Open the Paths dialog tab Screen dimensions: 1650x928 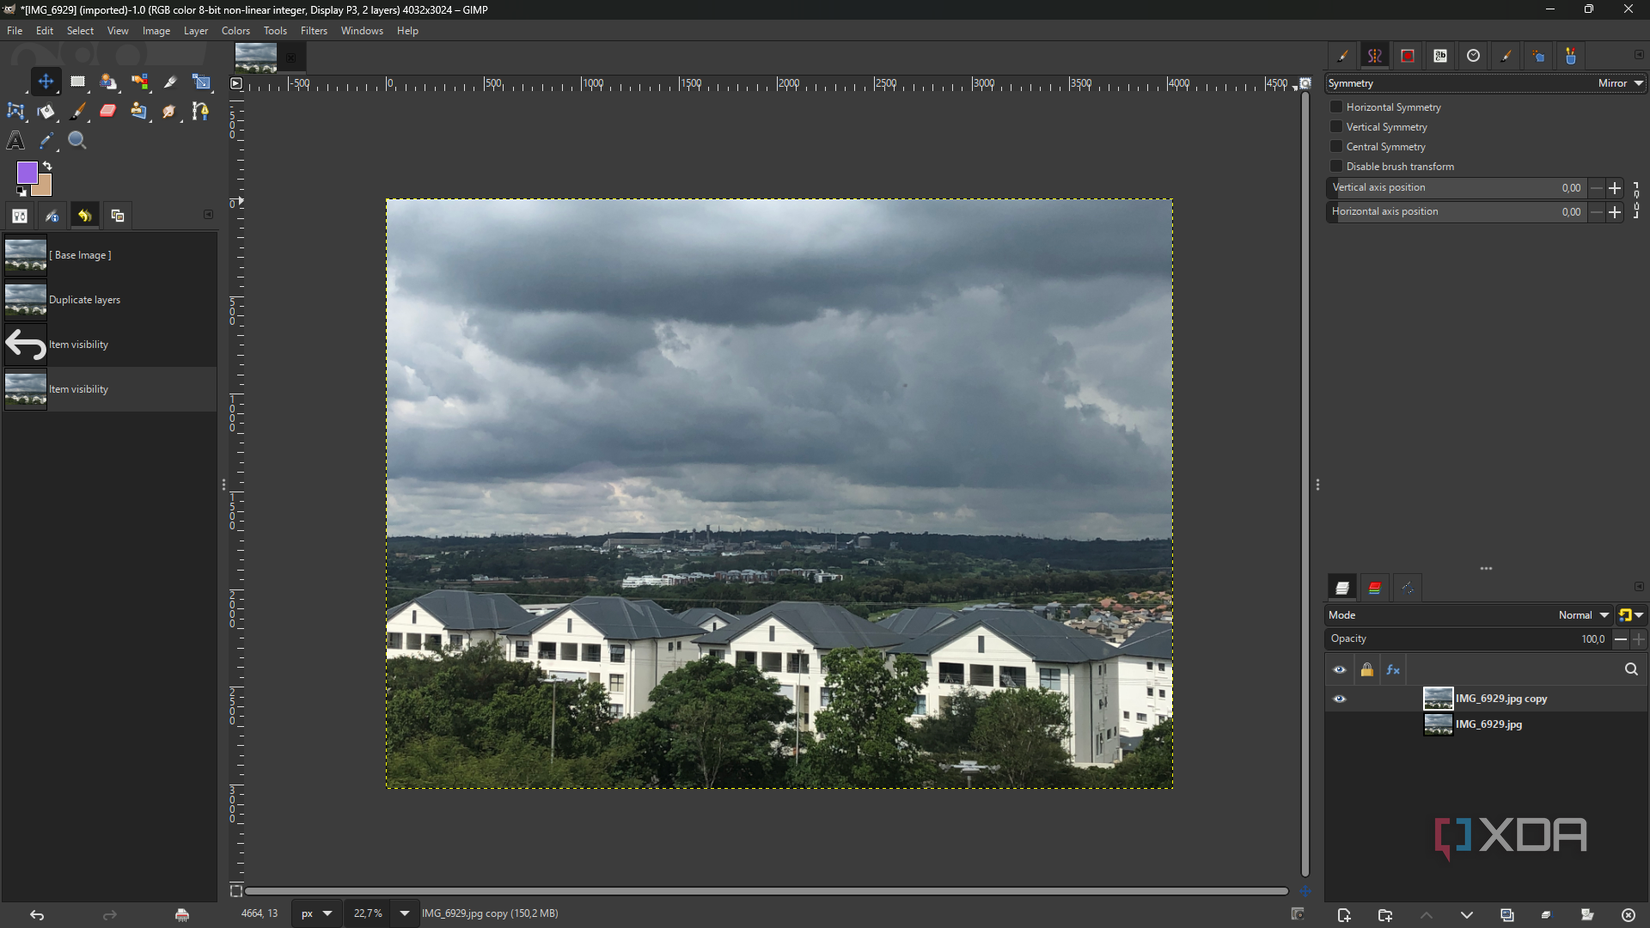pos(1408,587)
